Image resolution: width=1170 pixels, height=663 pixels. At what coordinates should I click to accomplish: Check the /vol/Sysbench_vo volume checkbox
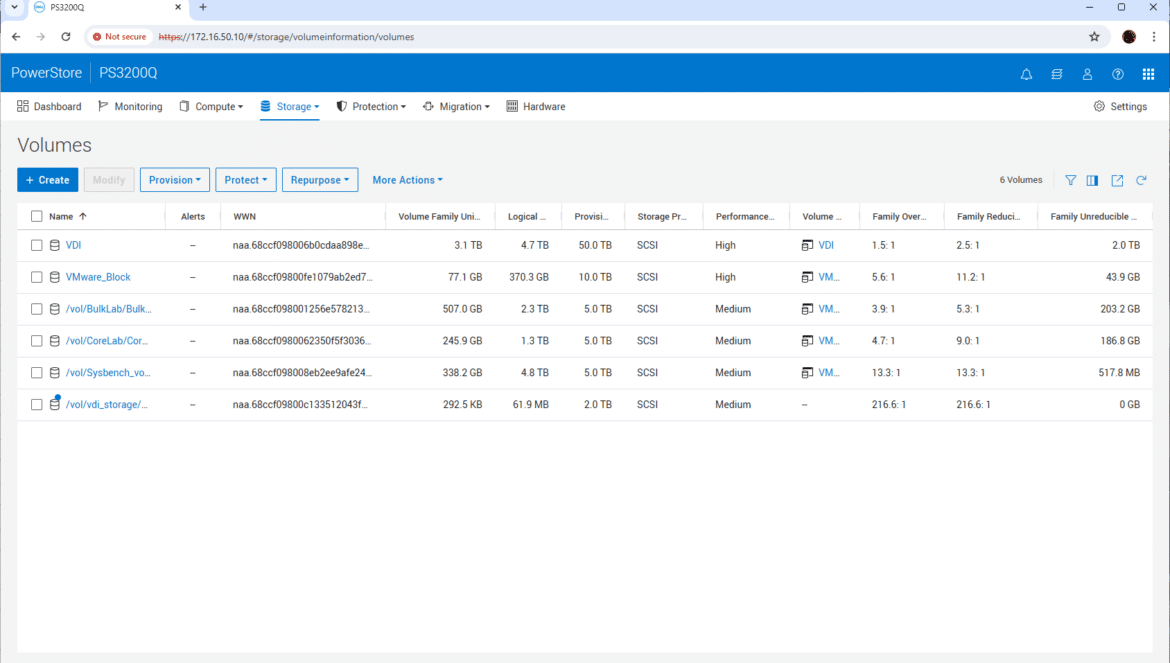pos(37,373)
